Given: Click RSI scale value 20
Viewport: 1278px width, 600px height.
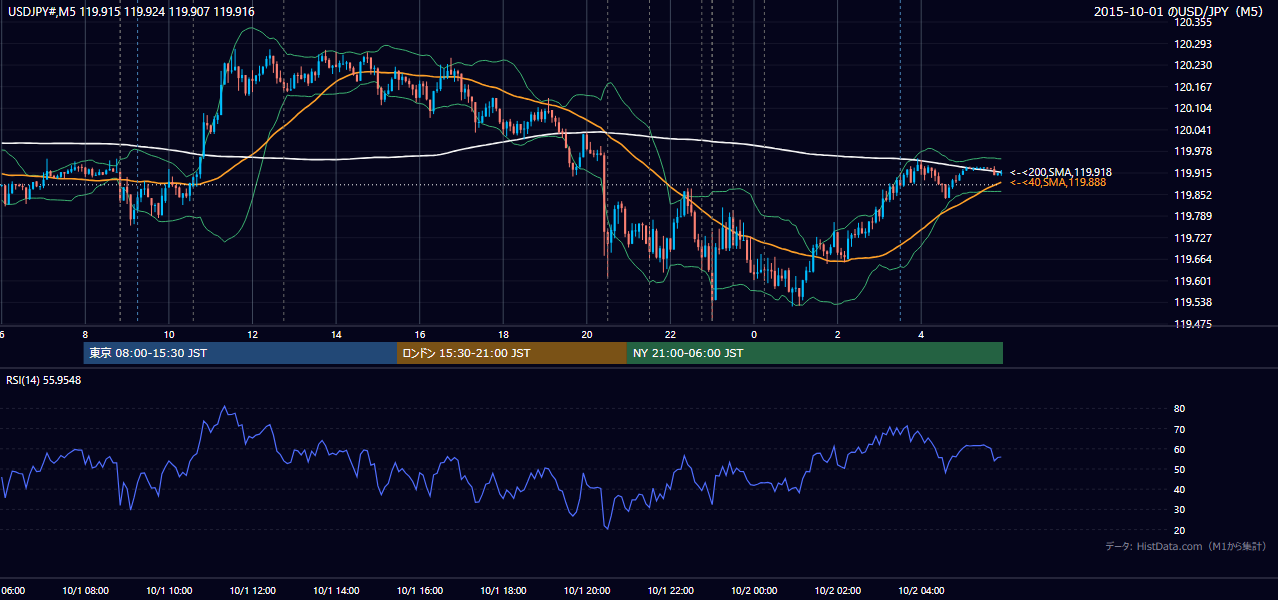Looking at the screenshot, I should click(x=1180, y=530).
